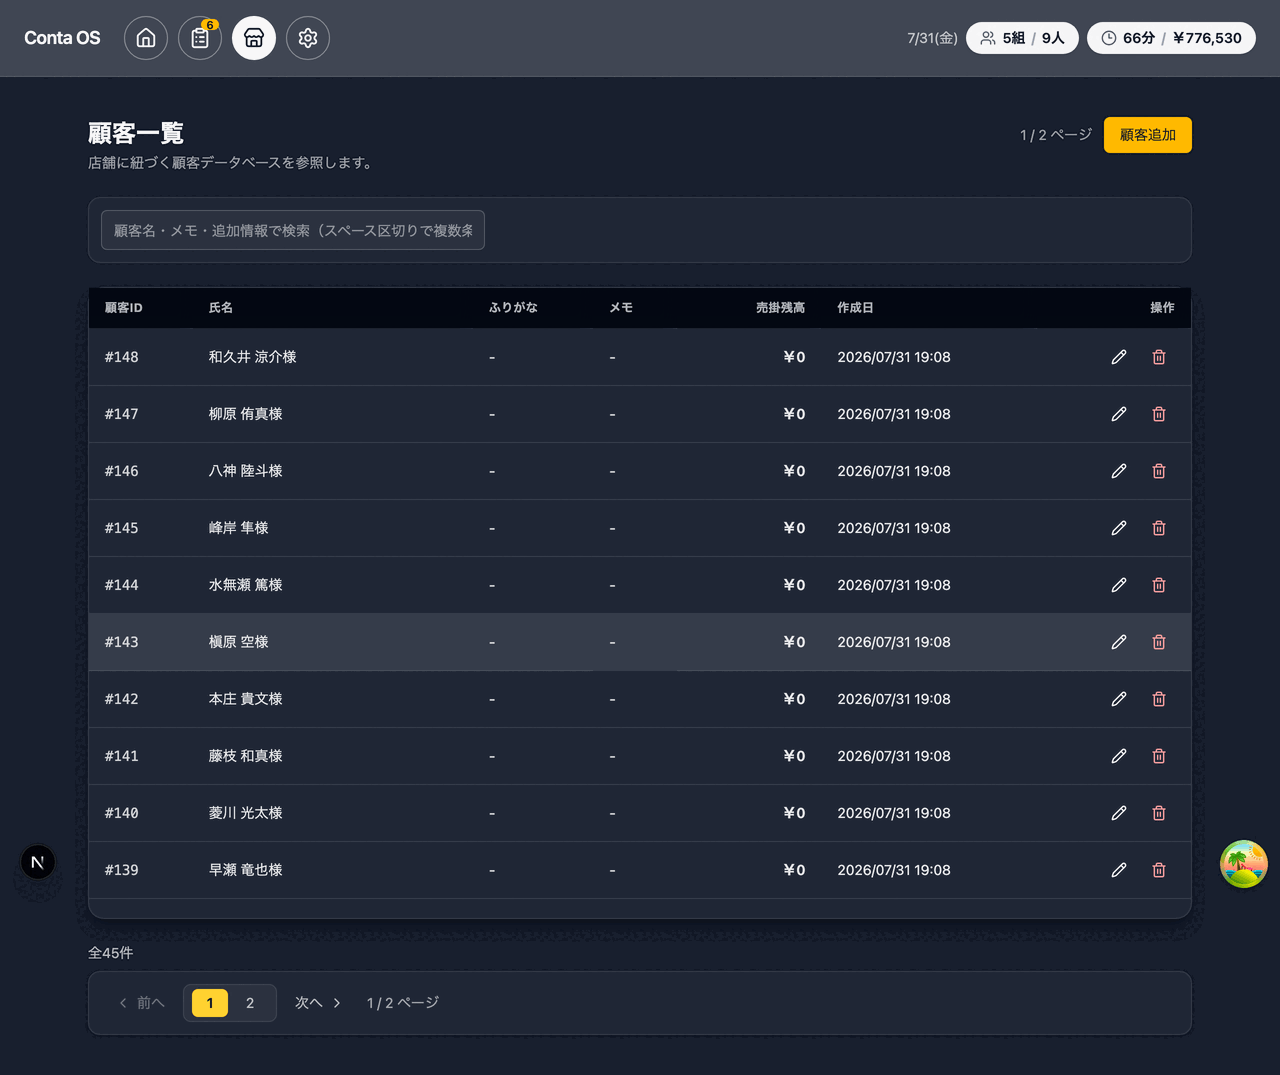Edit customer #147 柳原 侑真様
The height and width of the screenshot is (1075, 1280).
pyautogui.click(x=1119, y=414)
